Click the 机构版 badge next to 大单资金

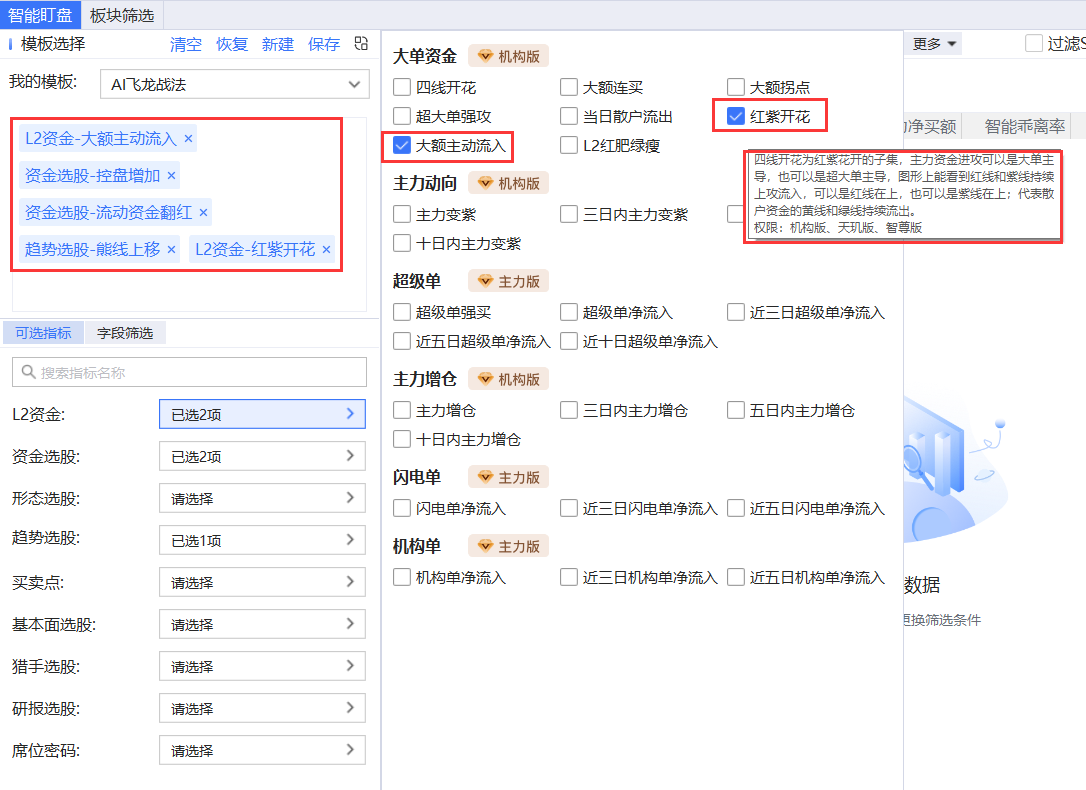click(508, 56)
